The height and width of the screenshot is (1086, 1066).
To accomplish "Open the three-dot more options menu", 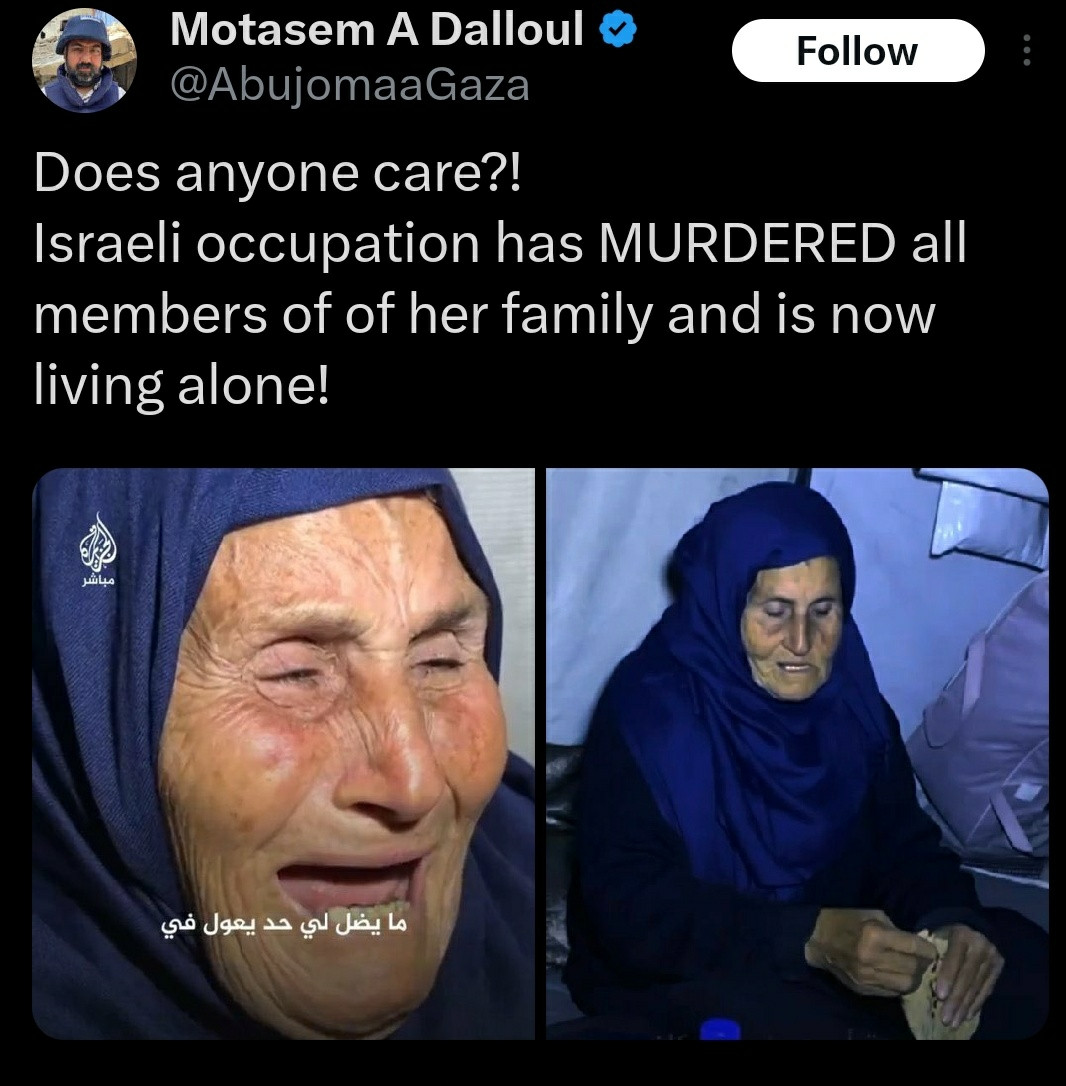I will coord(1027,51).
